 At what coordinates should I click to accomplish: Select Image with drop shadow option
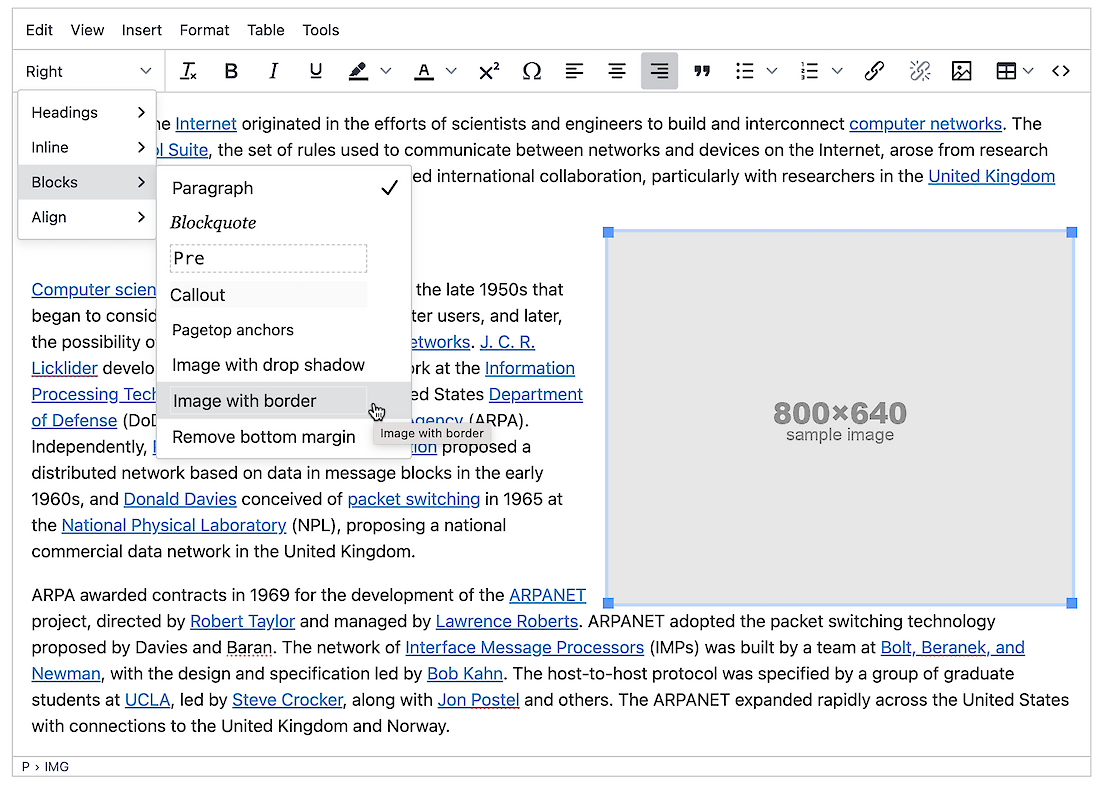coord(268,365)
